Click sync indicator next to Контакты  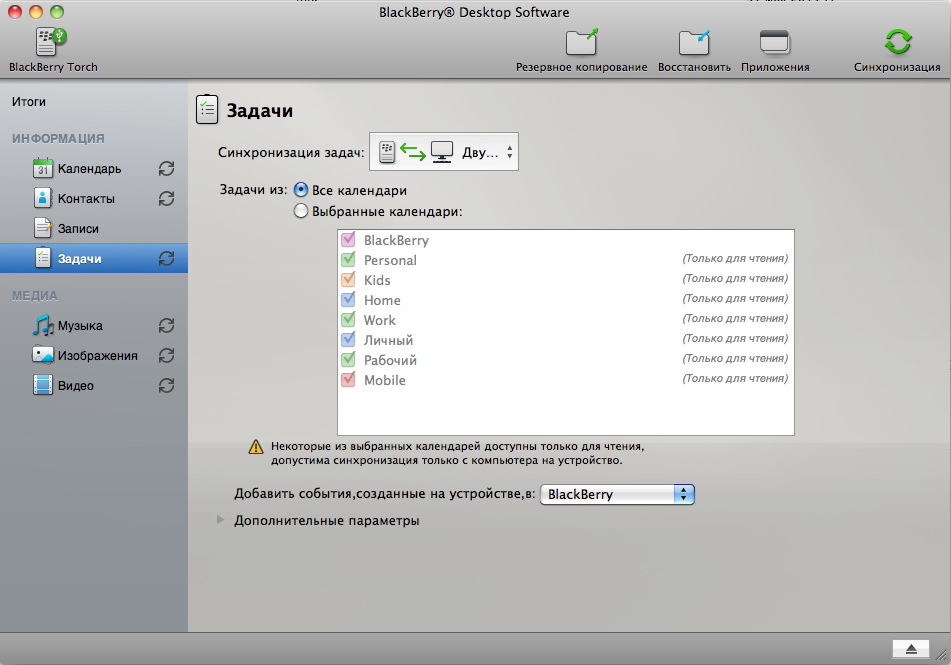point(166,198)
